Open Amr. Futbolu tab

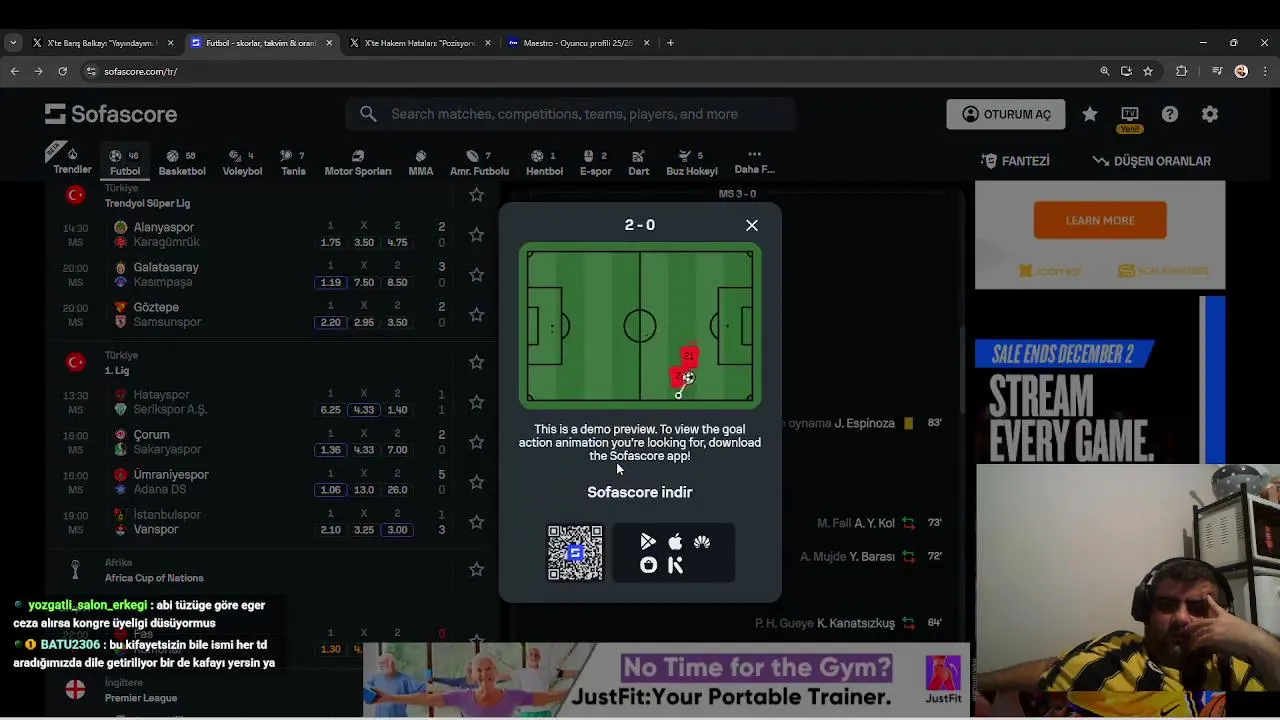[479, 162]
